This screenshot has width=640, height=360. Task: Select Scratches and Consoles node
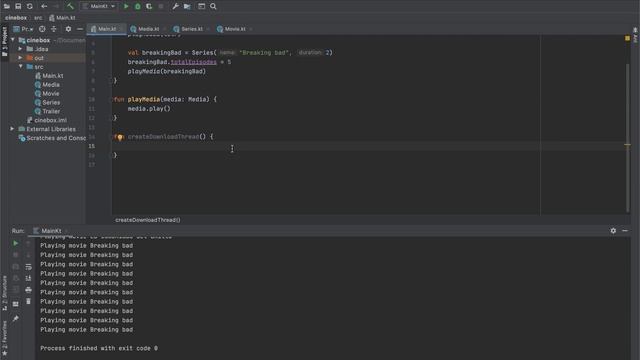(52, 138)
